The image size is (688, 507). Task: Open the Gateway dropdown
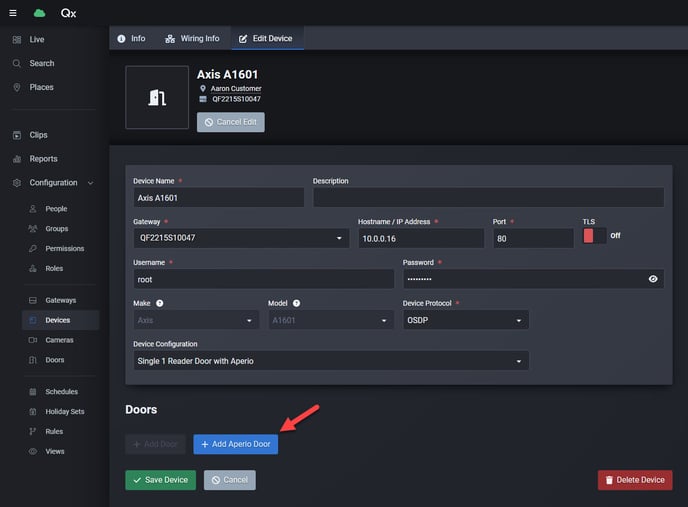click(x=241, y=238)
